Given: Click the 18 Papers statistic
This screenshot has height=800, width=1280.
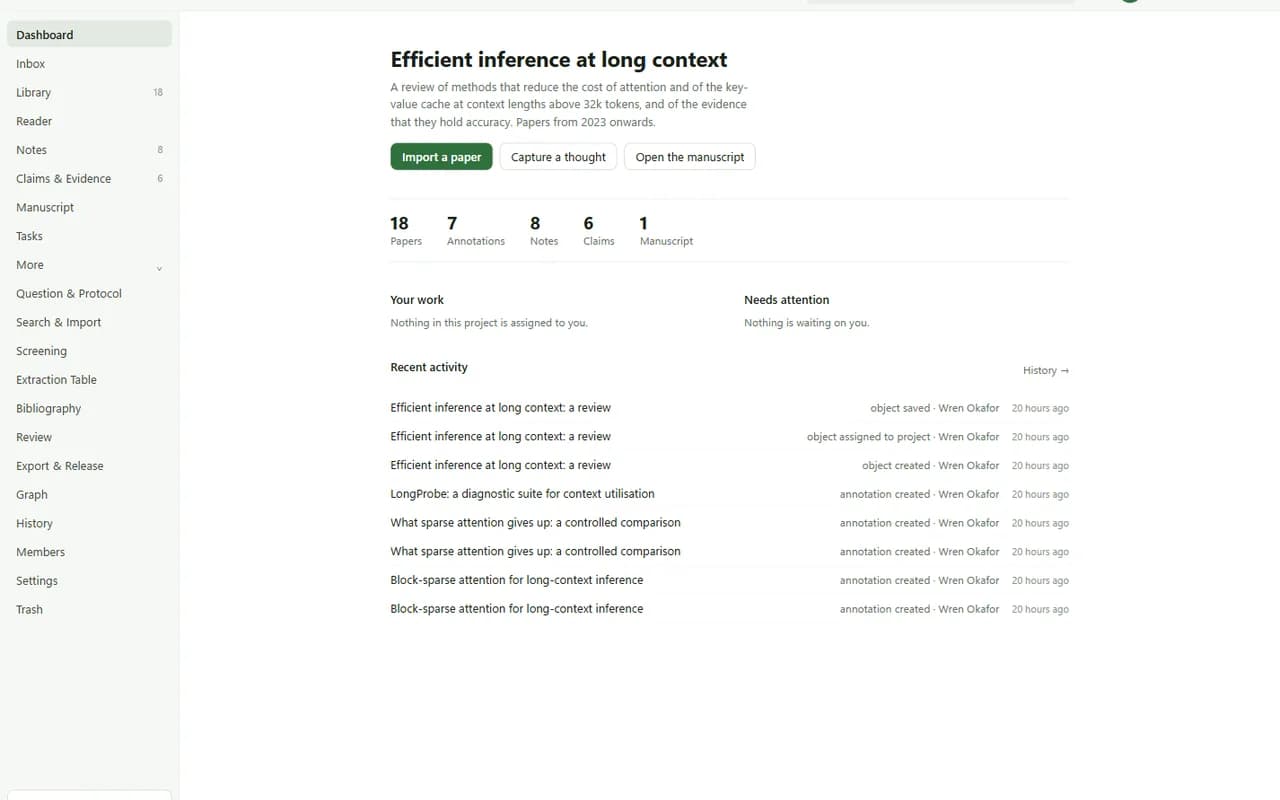Looking at the screenshot, I should coord(406,230).
